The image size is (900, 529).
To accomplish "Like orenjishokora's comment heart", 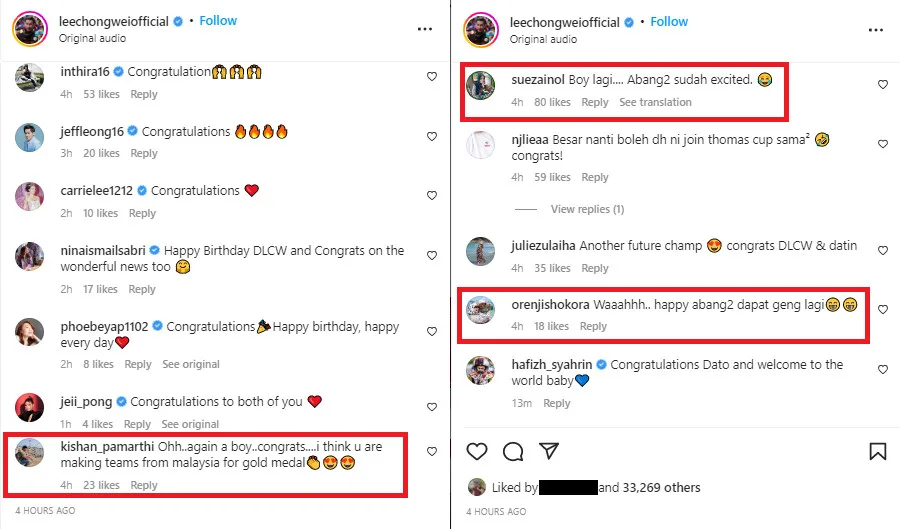I will click(882, 310).
